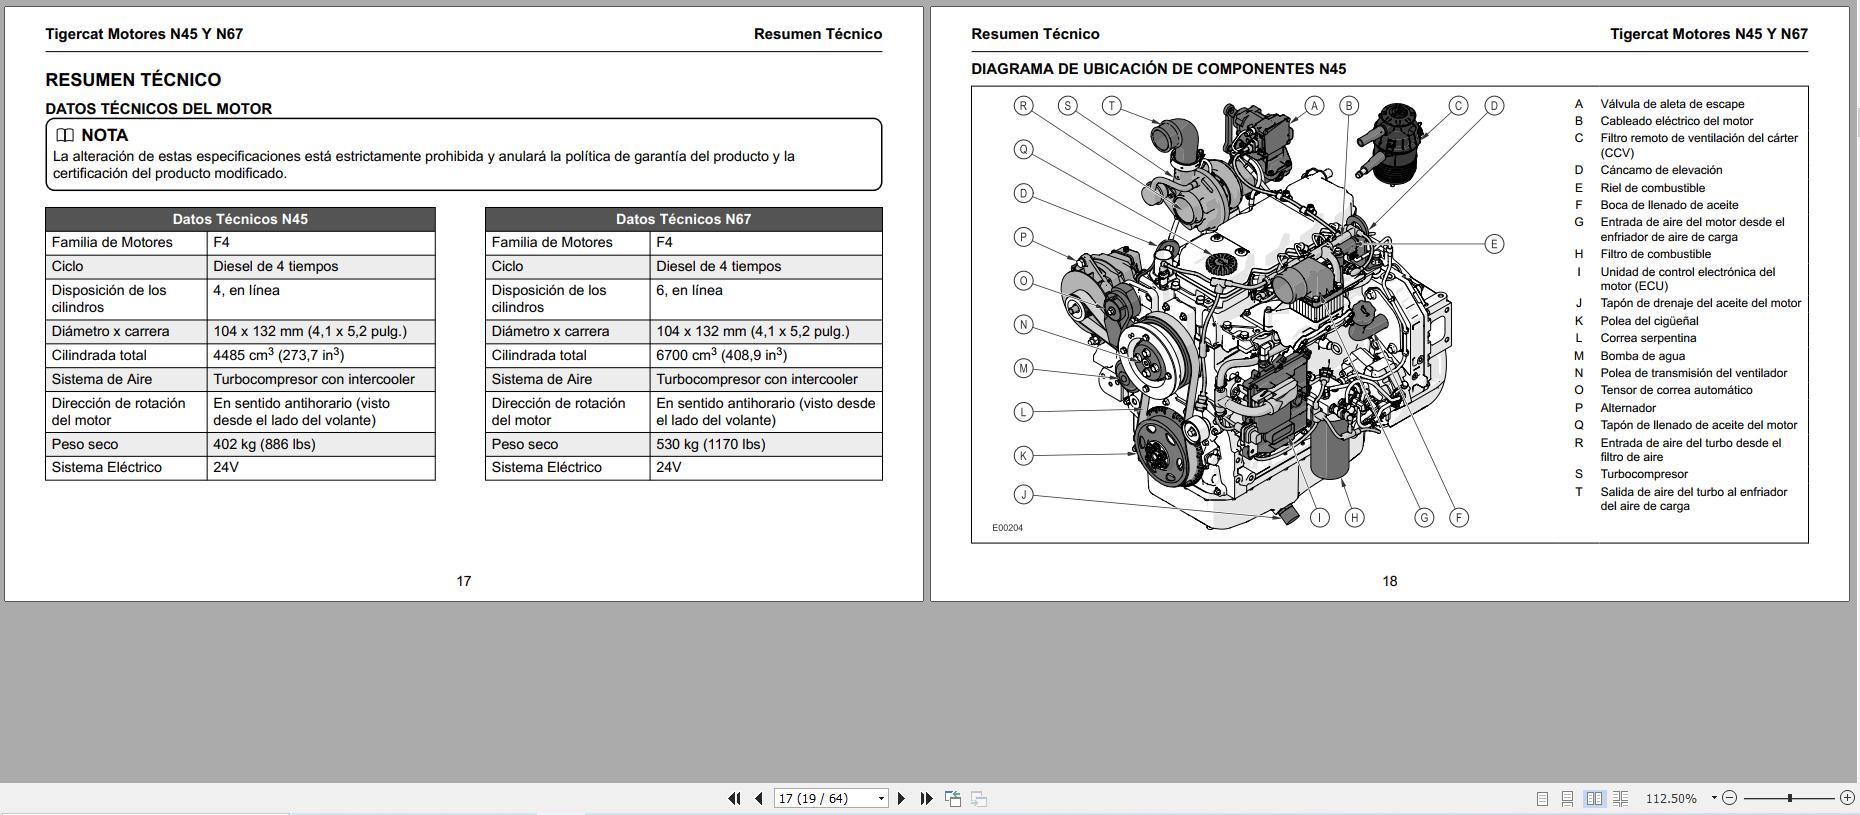Click the zoom slider handle
Screen dimensions: 1860x815
point(1790,798)
